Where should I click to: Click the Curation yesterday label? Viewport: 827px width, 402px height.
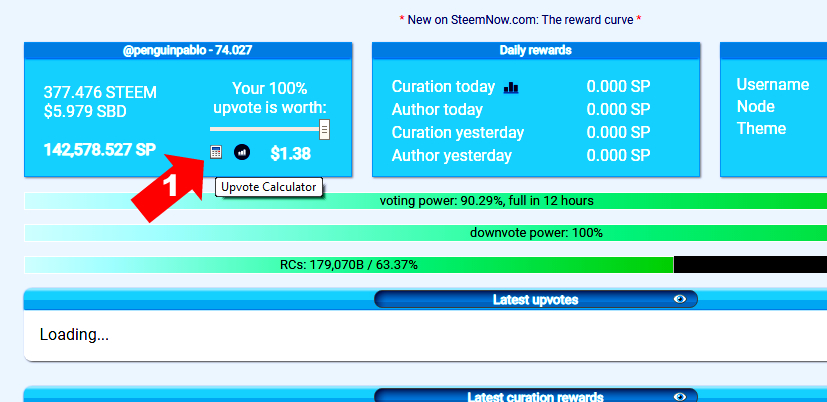(x=458, y=132)
